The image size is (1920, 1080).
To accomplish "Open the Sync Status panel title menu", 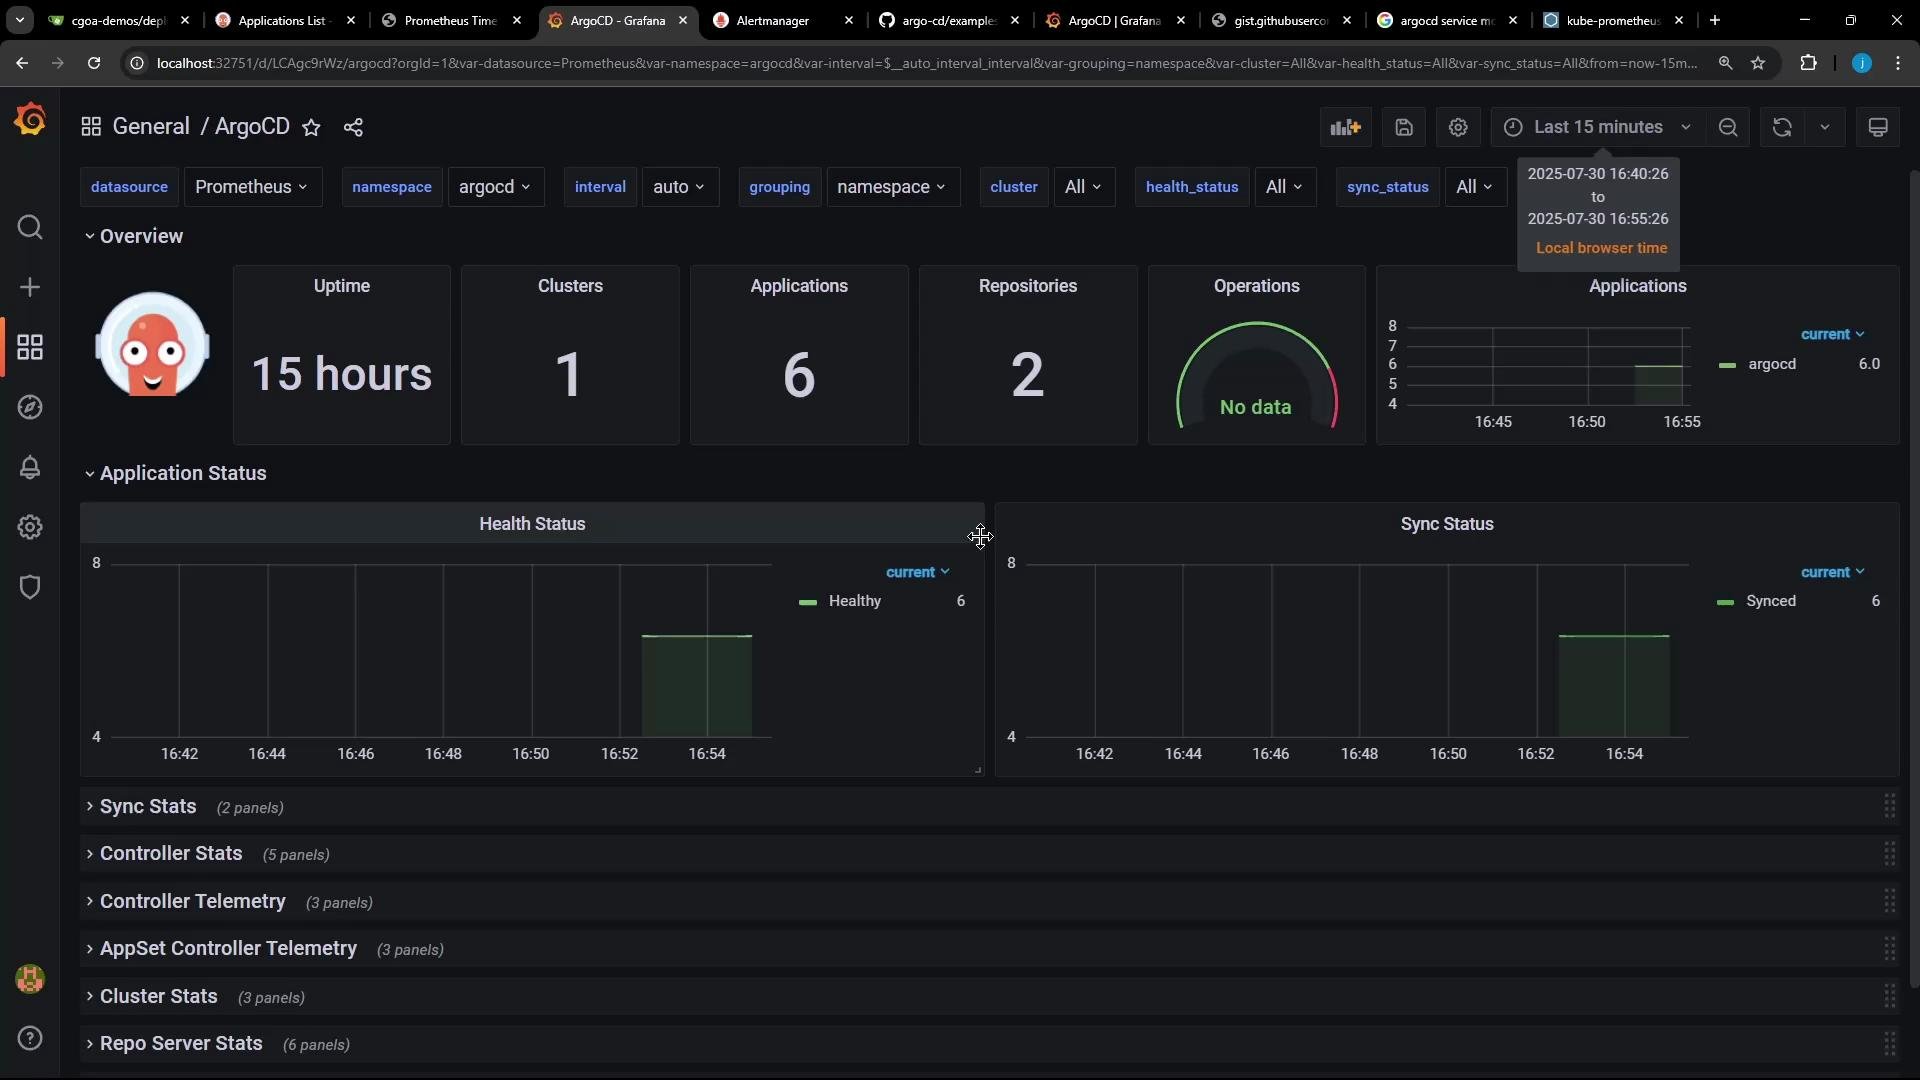I will (x=1447, y=524).
